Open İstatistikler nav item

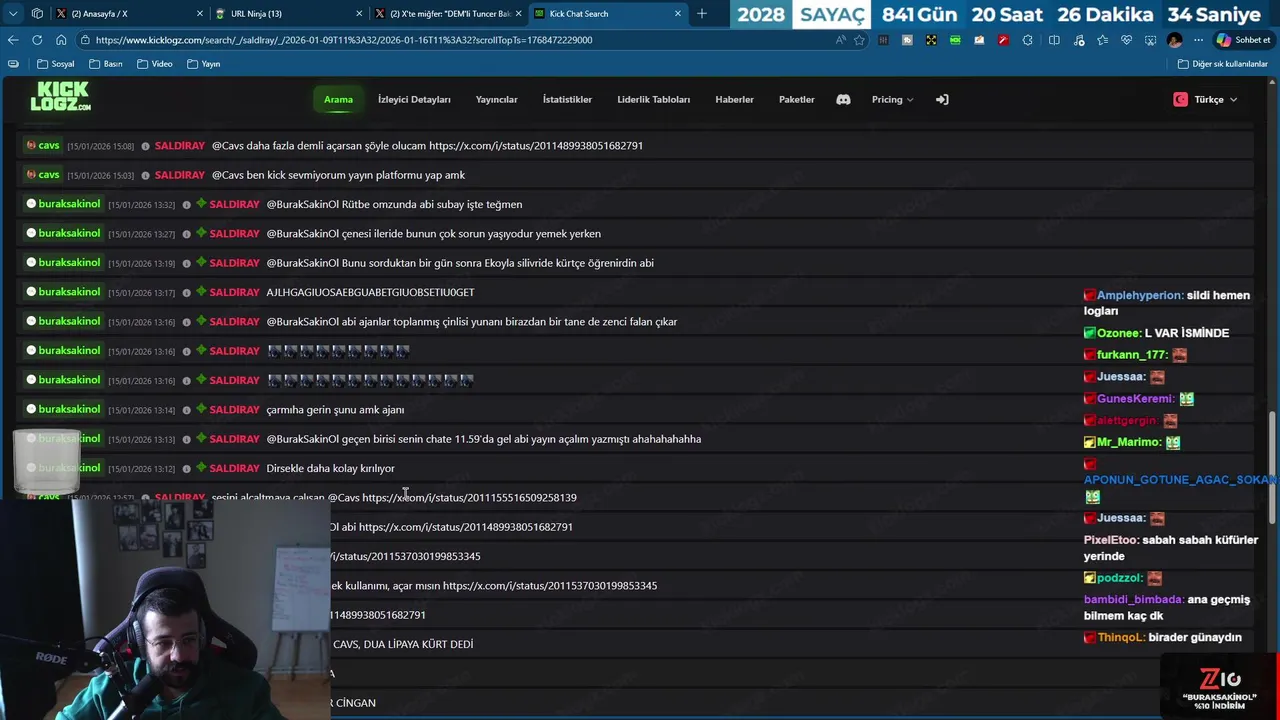(567, 99)
